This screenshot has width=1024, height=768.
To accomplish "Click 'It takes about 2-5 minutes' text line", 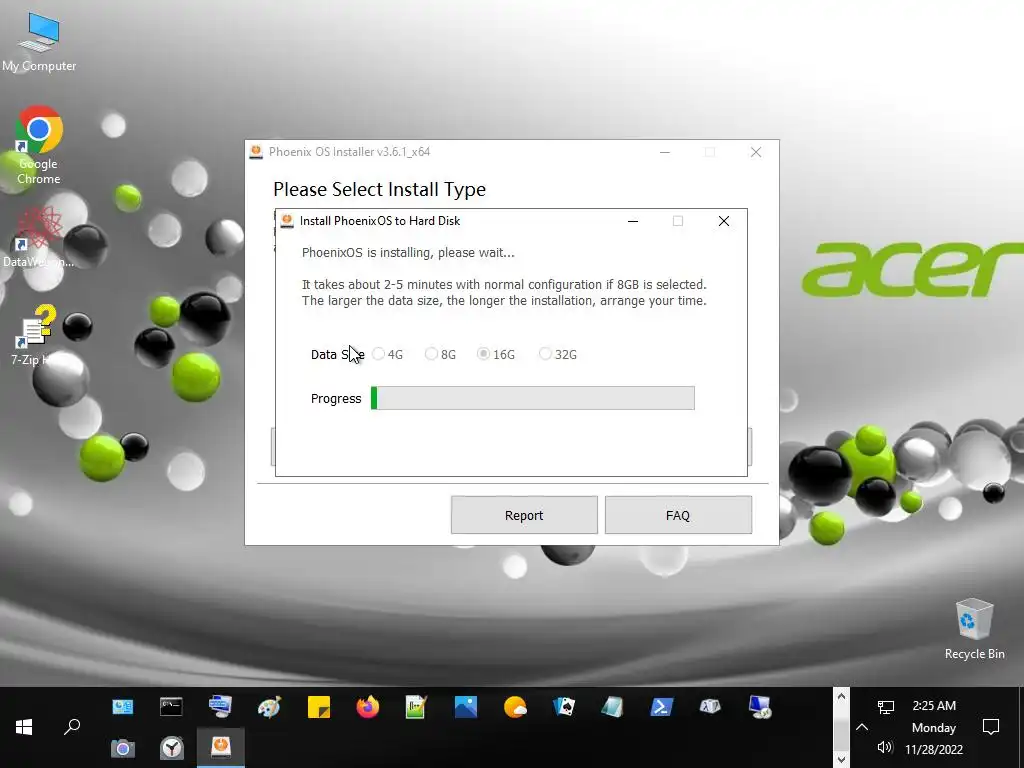I will click(504, 285).
